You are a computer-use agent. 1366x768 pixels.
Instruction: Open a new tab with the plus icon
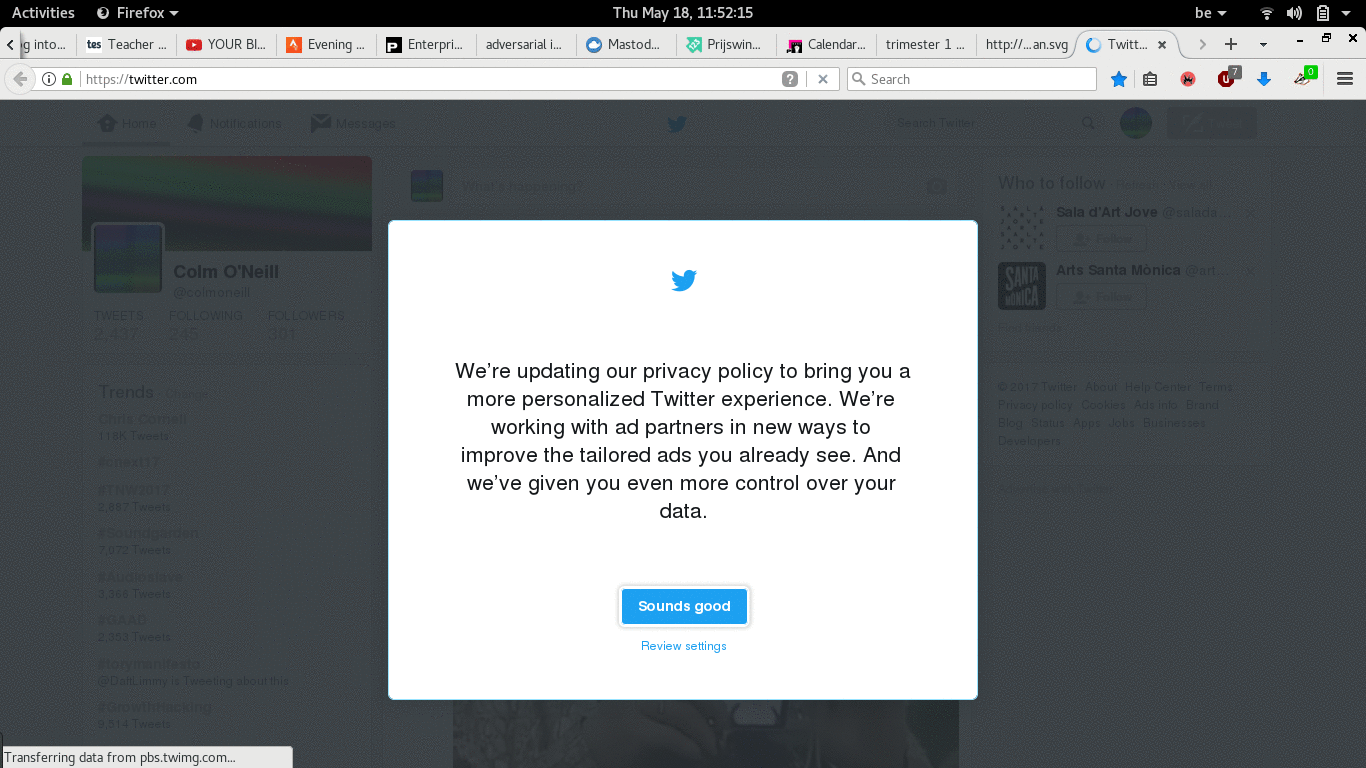pyautogui.click(x=1231, y=44)
